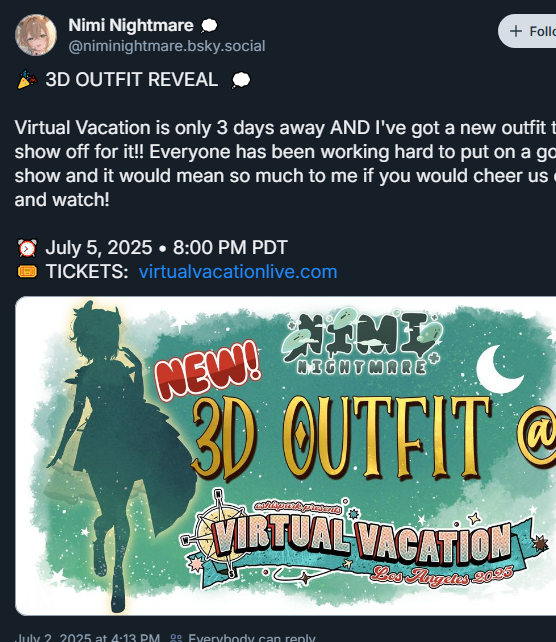Click the people icon next to Everybody can reply

click(x=176, y=638)
